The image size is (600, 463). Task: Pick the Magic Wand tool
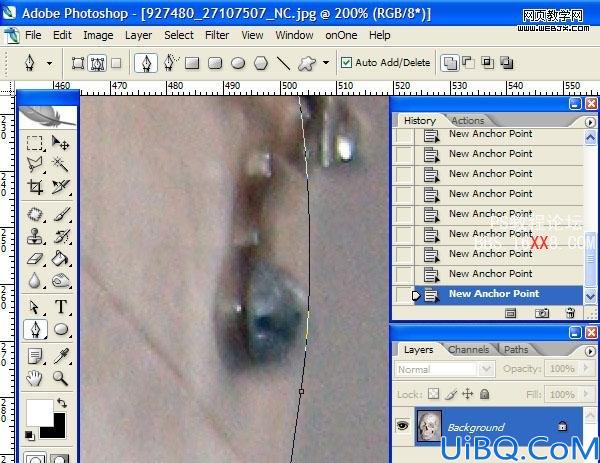point(60,165)
